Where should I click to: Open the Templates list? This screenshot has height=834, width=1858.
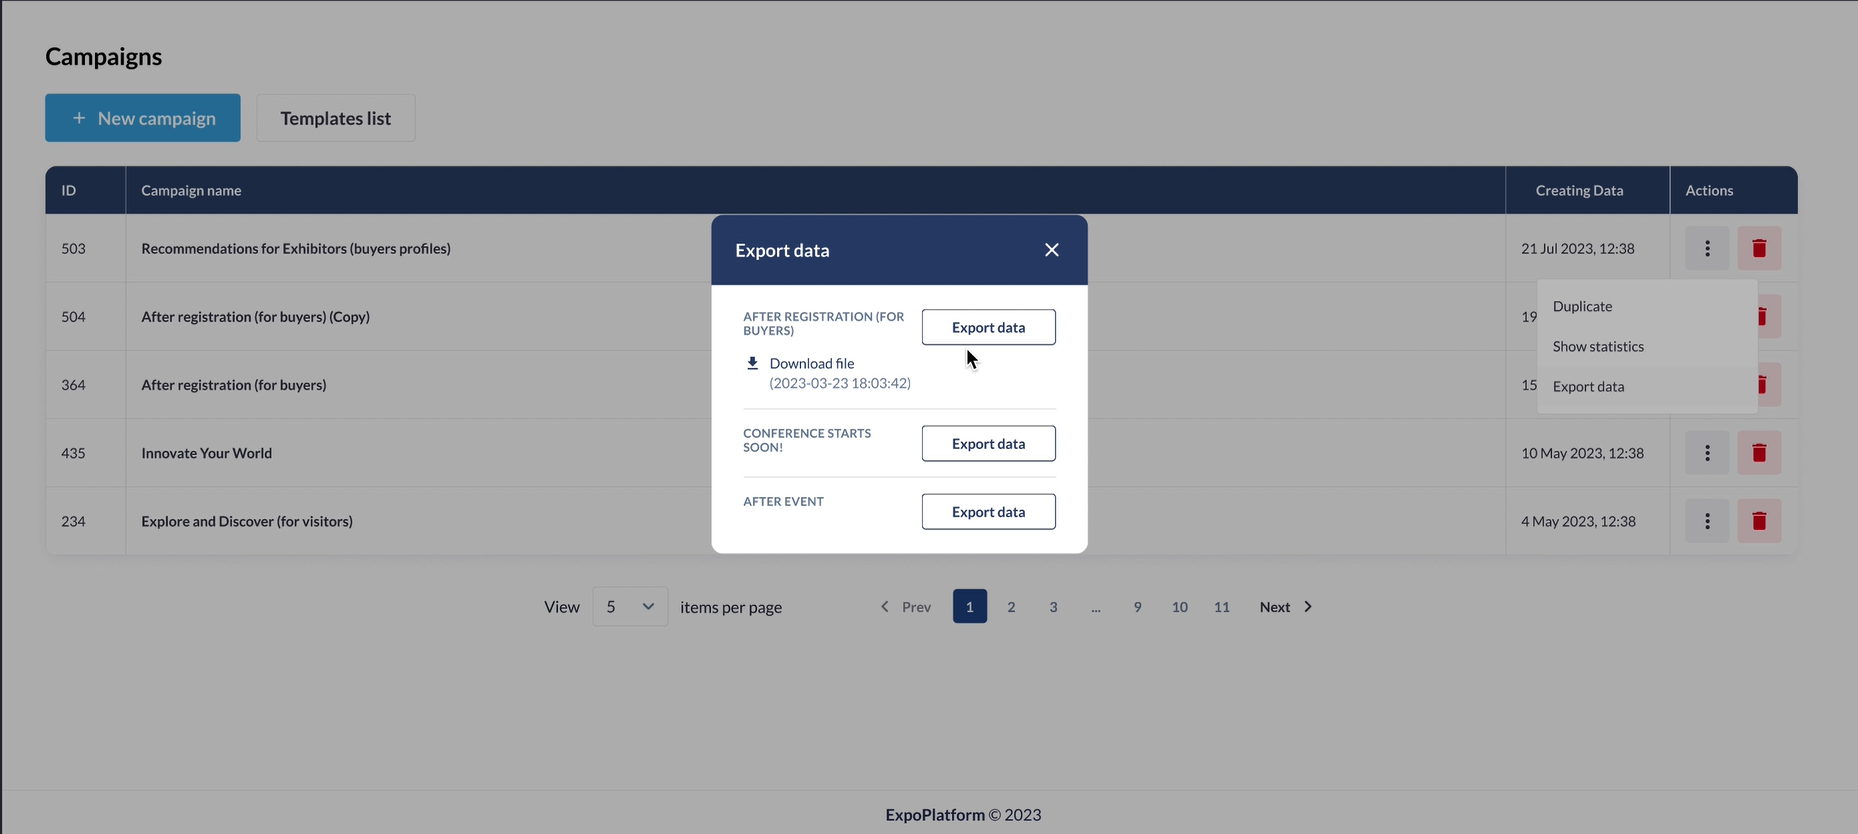335,118
